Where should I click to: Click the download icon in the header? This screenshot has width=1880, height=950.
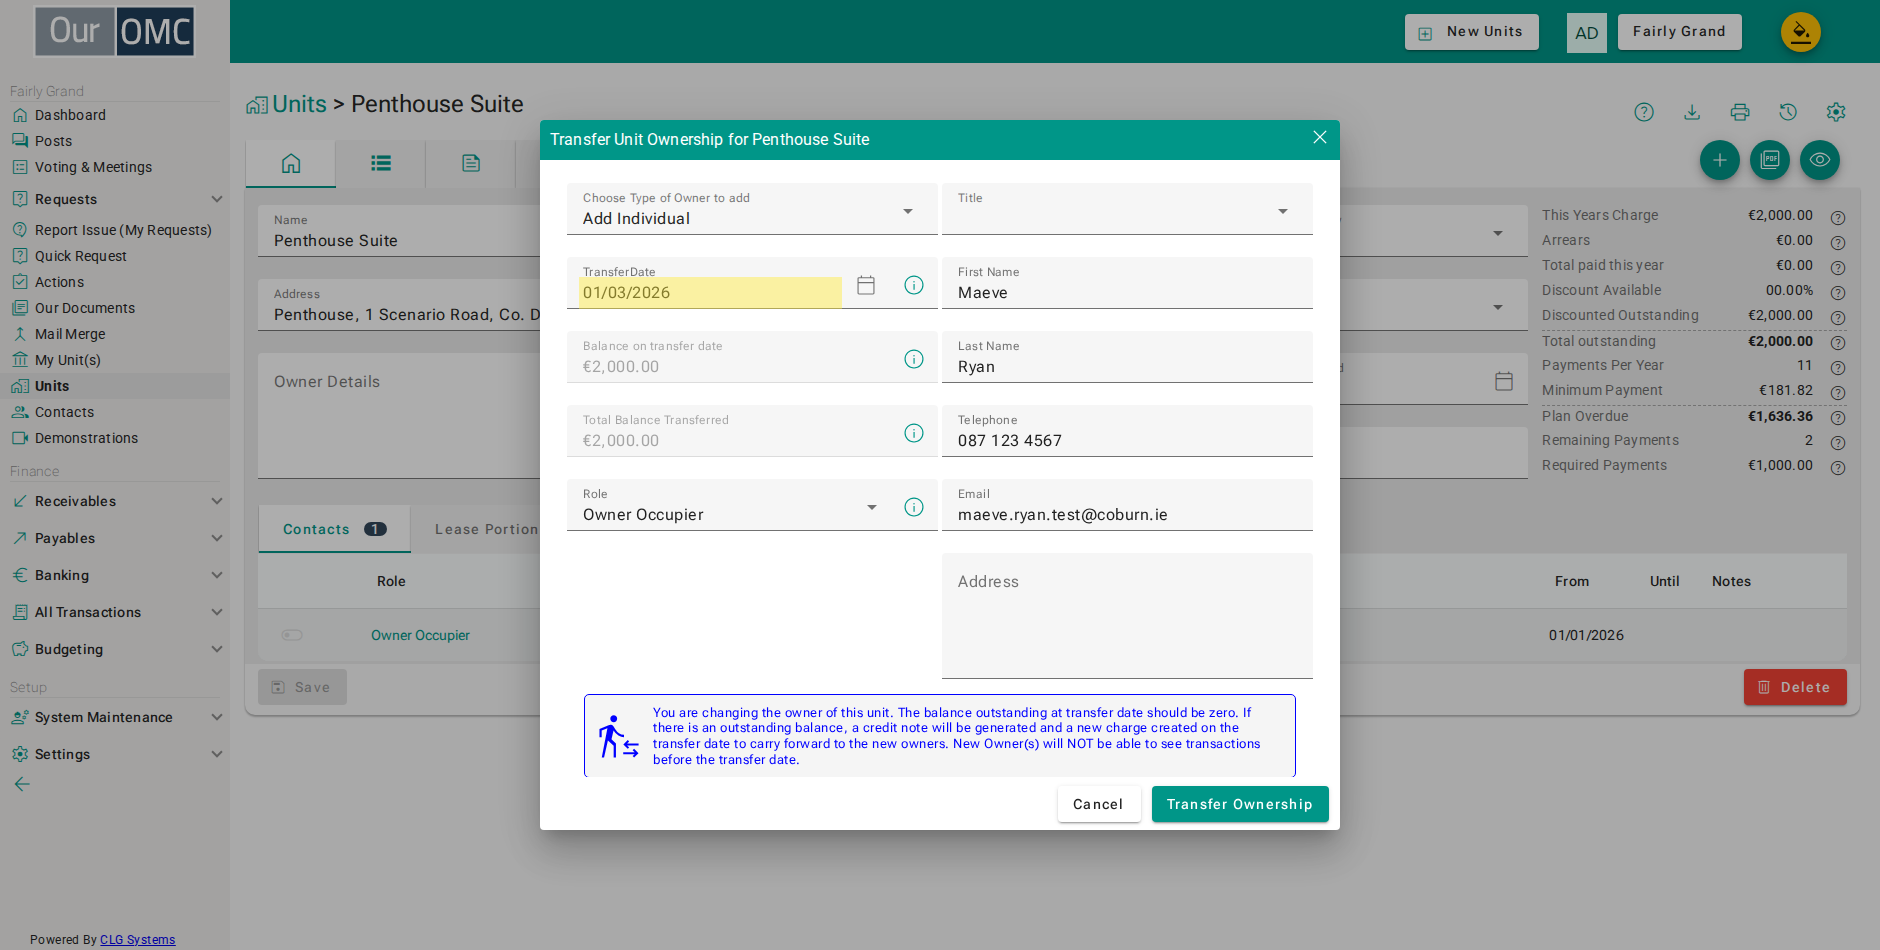[1692, 112]
